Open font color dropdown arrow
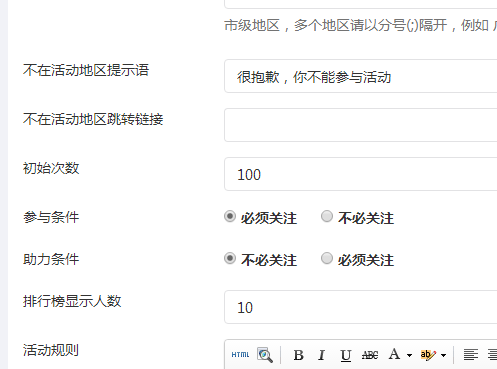Image resolution: width=497 pixels, height=369 pixels. click(x=409, y=355)
